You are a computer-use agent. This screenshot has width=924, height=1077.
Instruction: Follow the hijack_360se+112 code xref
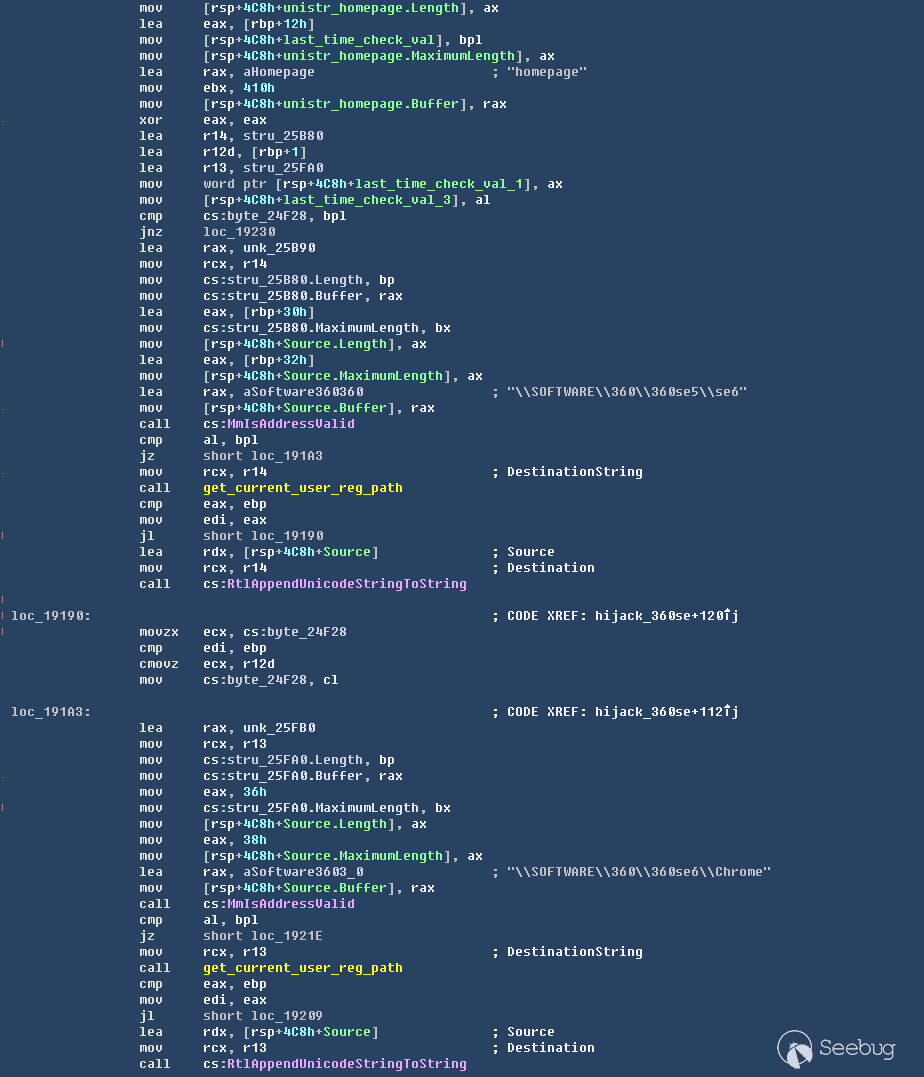(x=666, y=712)
